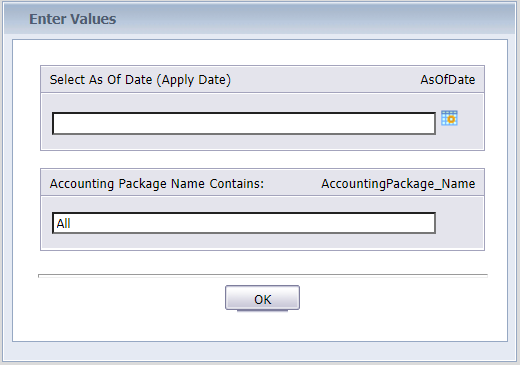Click the AccountingPackage_Name parameter name text
520x365 pixels.
pos(398,184)
